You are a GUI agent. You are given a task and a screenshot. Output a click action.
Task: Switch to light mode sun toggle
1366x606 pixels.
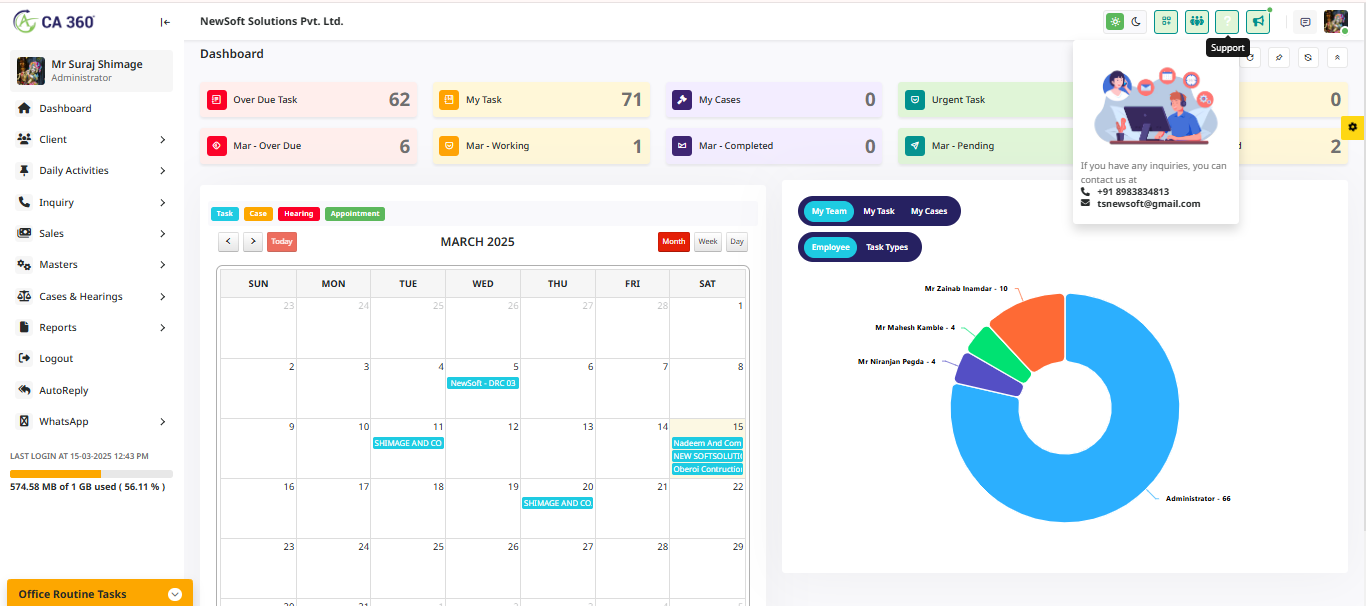point(1115,22)
